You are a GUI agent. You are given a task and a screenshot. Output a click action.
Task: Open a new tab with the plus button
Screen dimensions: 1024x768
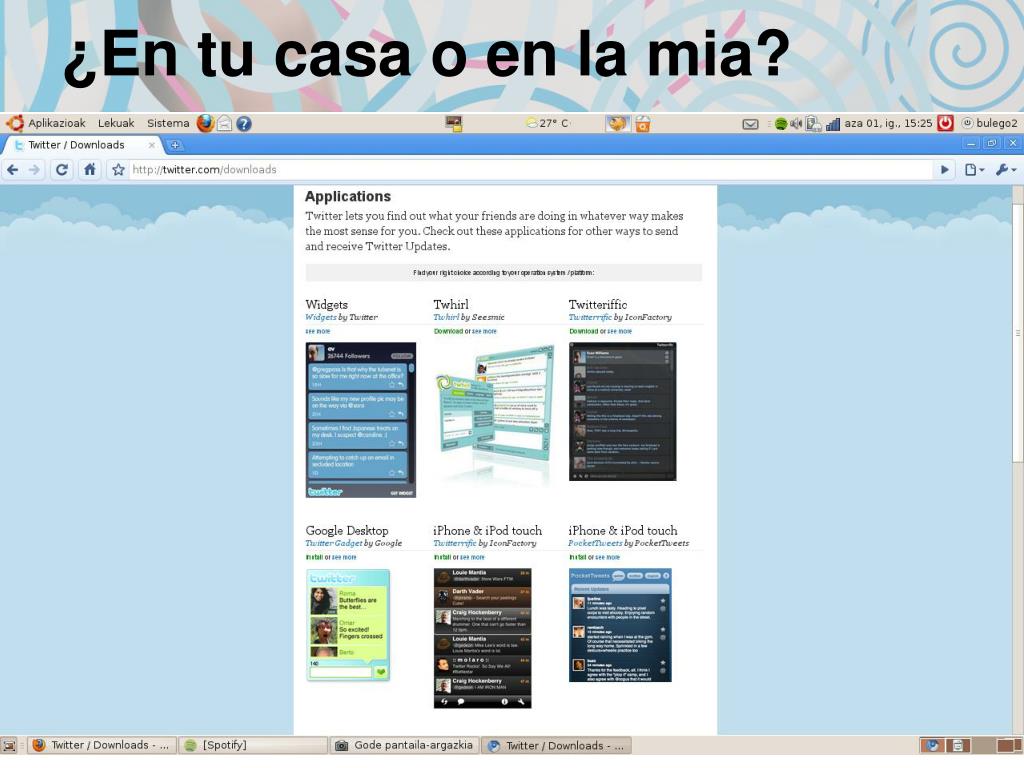pos(175,145)
